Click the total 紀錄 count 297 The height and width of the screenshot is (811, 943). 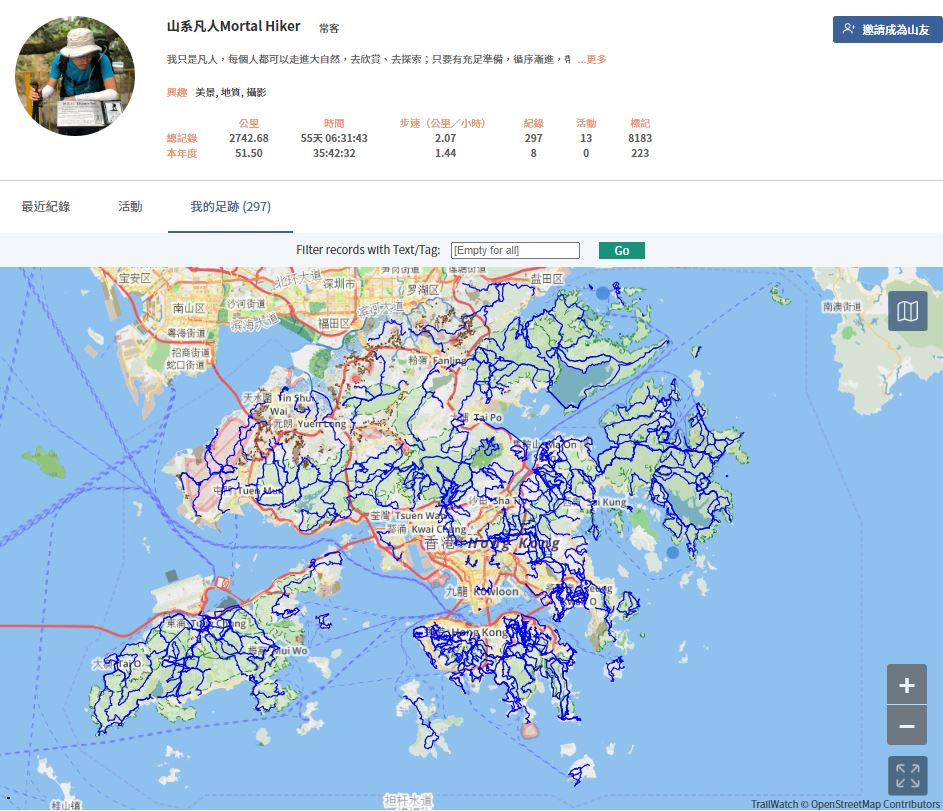tap(533, 138)
